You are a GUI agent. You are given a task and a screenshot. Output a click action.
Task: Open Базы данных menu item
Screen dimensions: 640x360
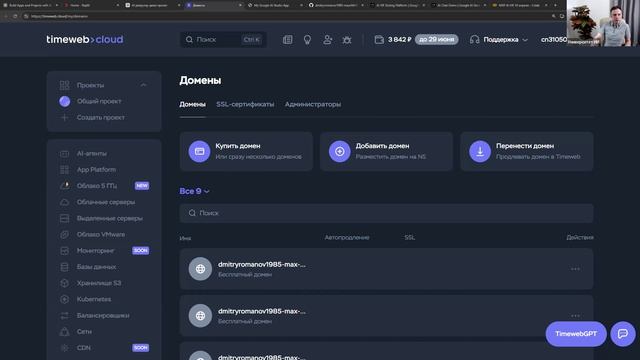pyautogui.click(x=96, y=267)
